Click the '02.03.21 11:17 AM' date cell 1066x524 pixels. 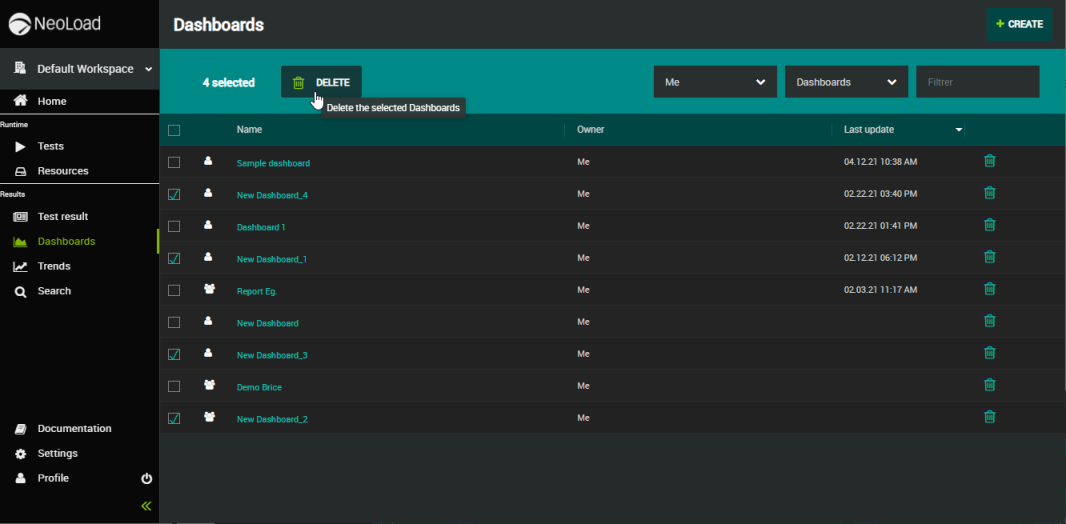click(880, 290)
